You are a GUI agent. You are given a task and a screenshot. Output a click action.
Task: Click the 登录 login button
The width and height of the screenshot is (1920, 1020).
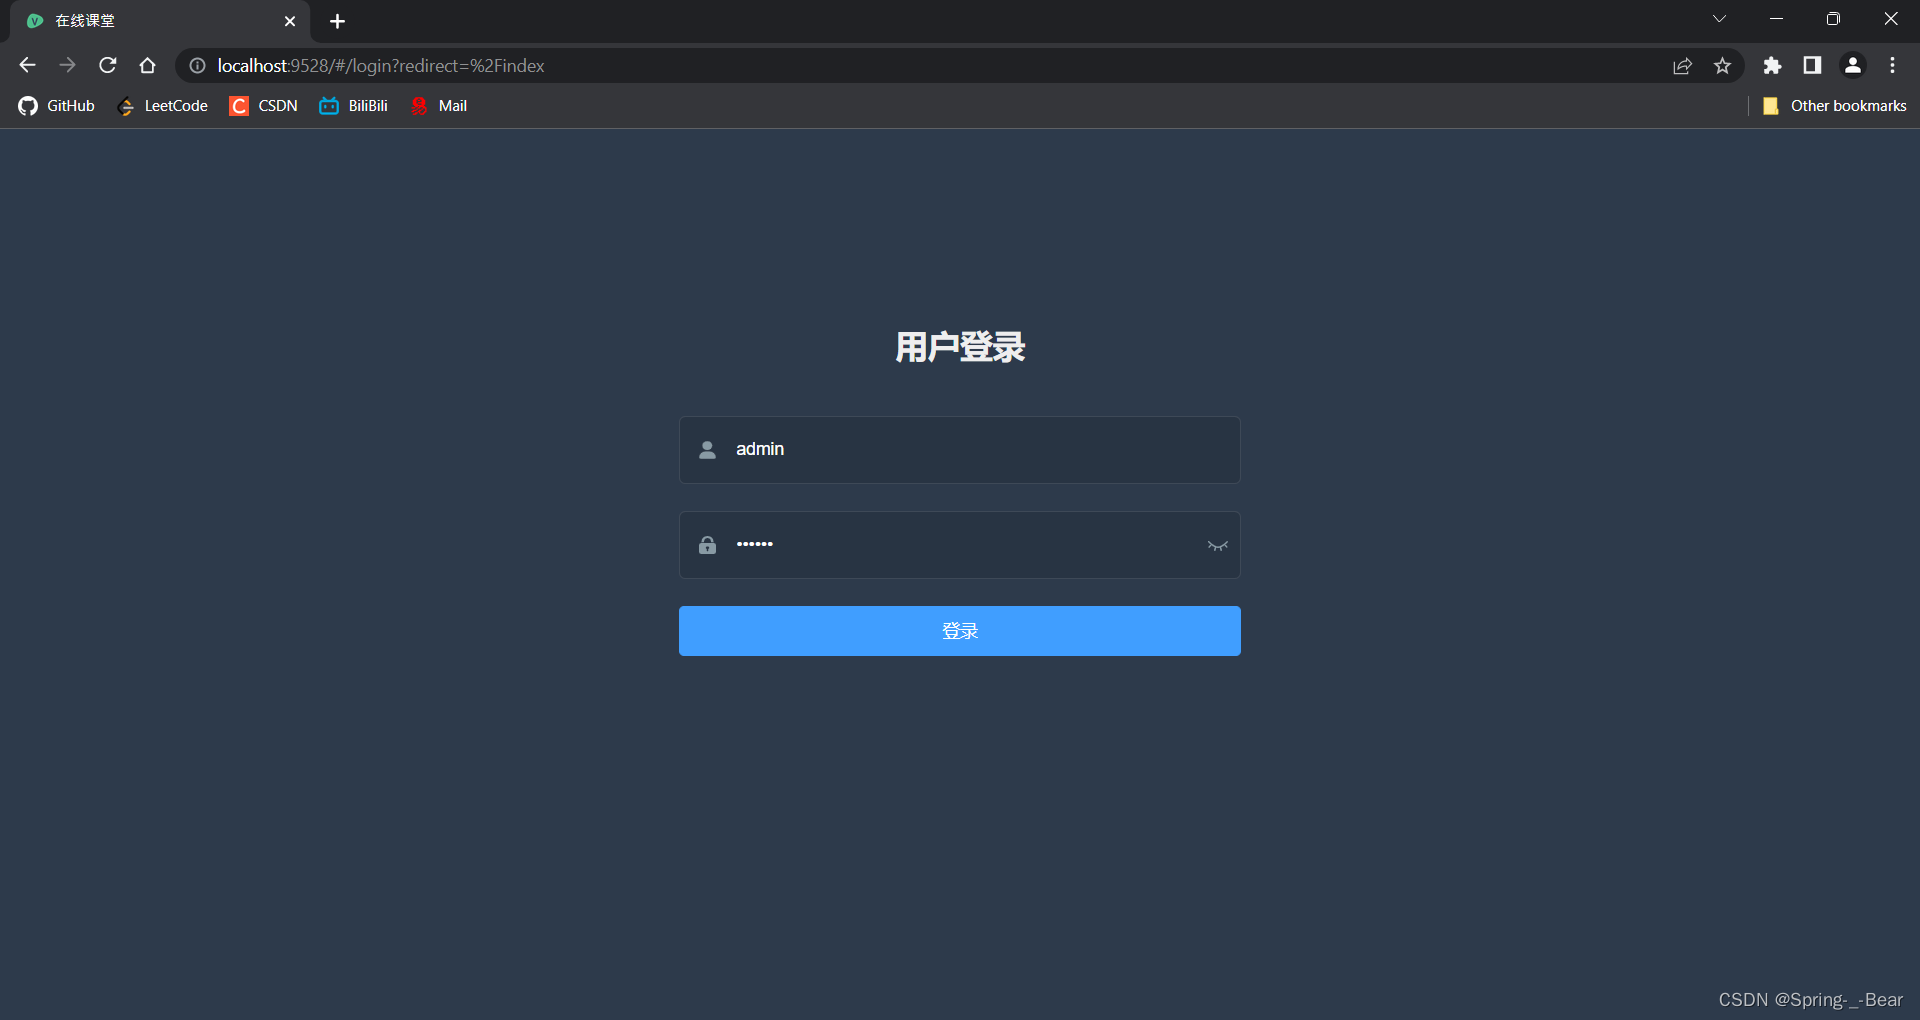tap(959, 631)
